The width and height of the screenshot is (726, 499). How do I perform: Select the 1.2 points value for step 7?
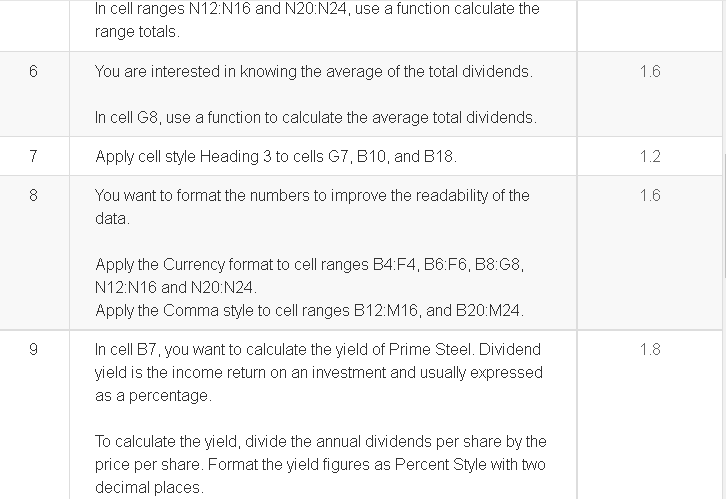(650, 156)
